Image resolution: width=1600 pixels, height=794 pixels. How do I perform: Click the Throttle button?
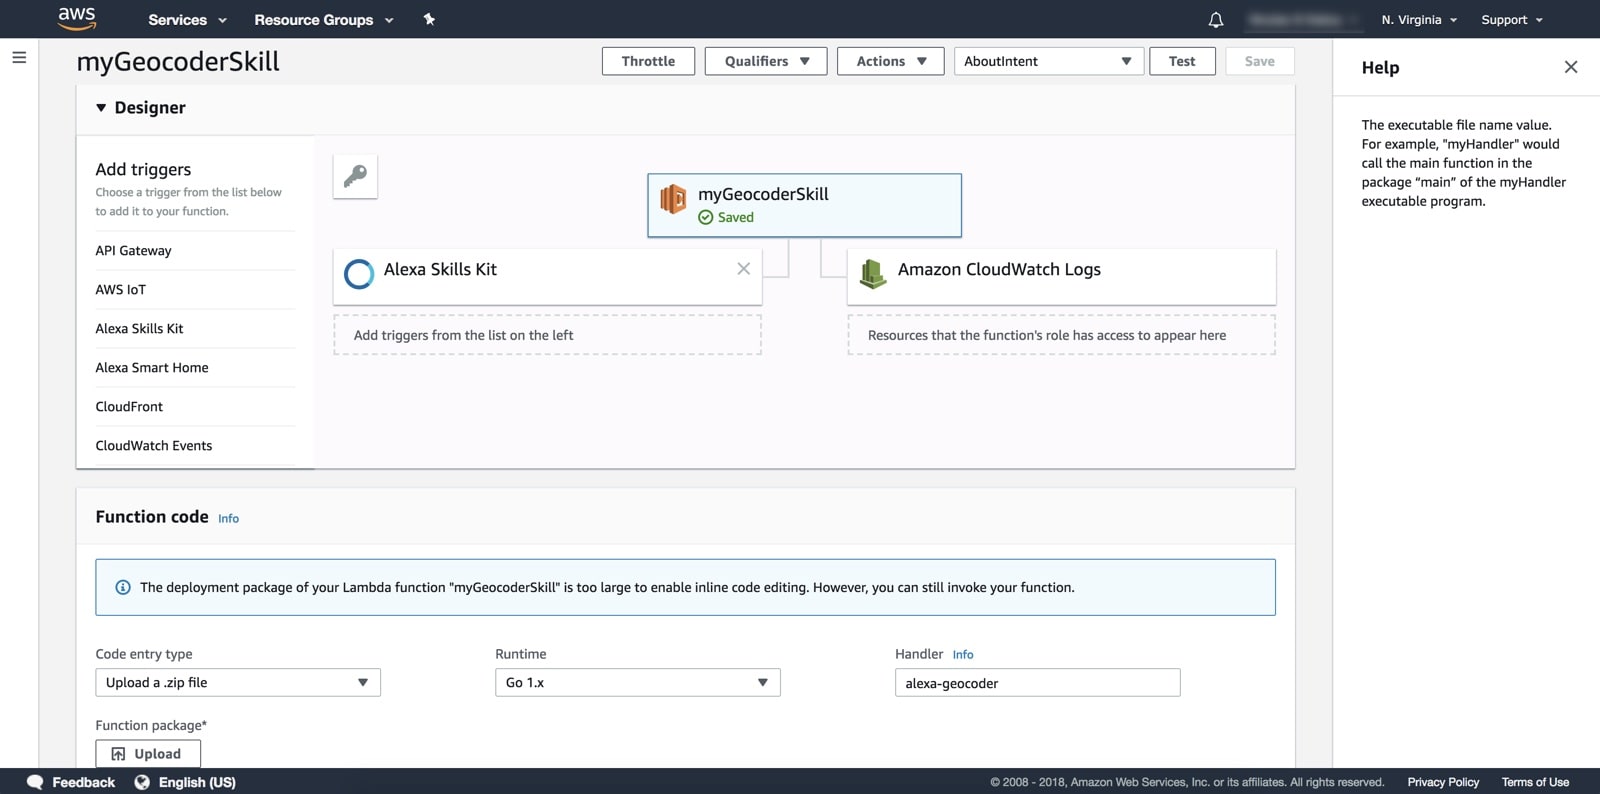648,61
